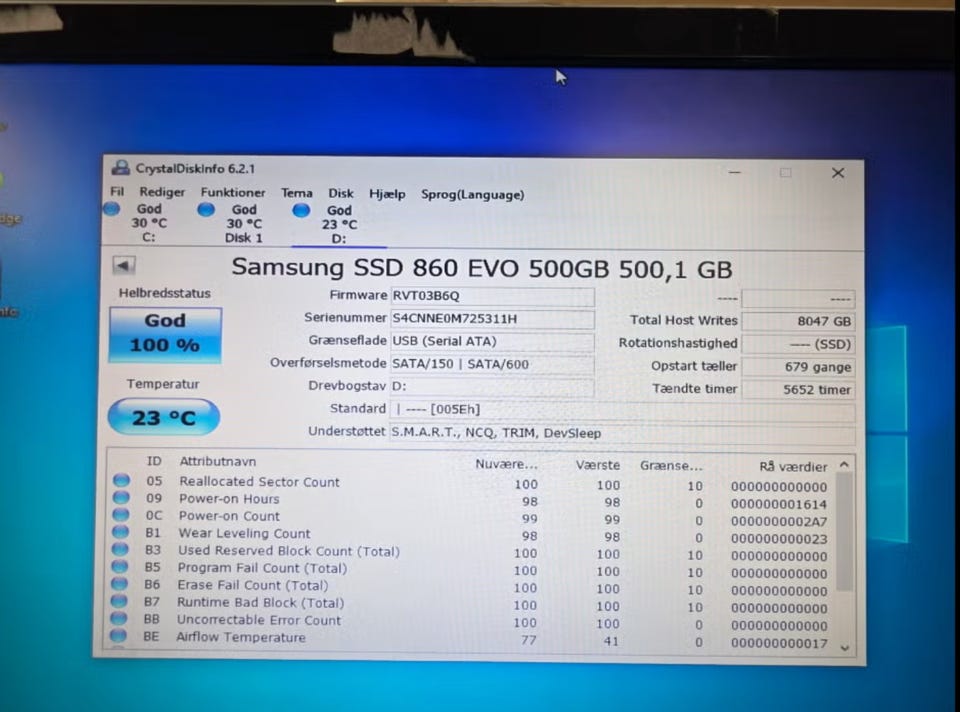This screenshot has height=712, width=960.
Task: Click the Overførselsmetode field SATA/150 | SATA/600
Action: pos(492,364)
